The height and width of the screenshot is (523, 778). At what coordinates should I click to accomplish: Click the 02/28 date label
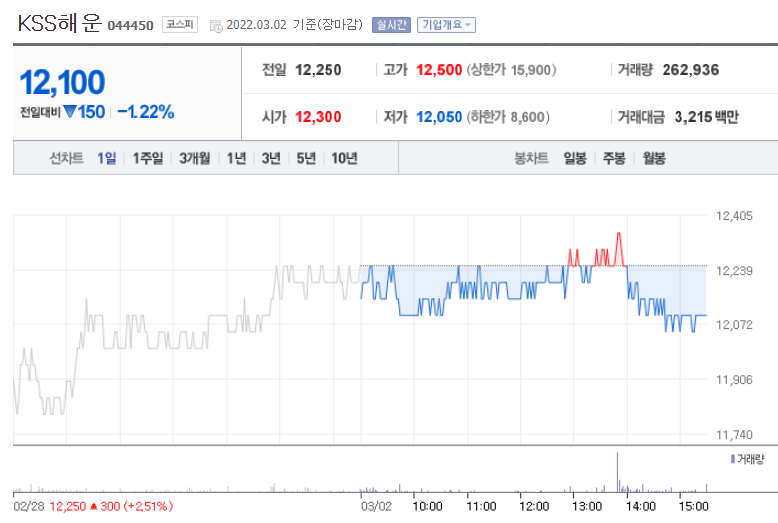[x=29, y=506]
